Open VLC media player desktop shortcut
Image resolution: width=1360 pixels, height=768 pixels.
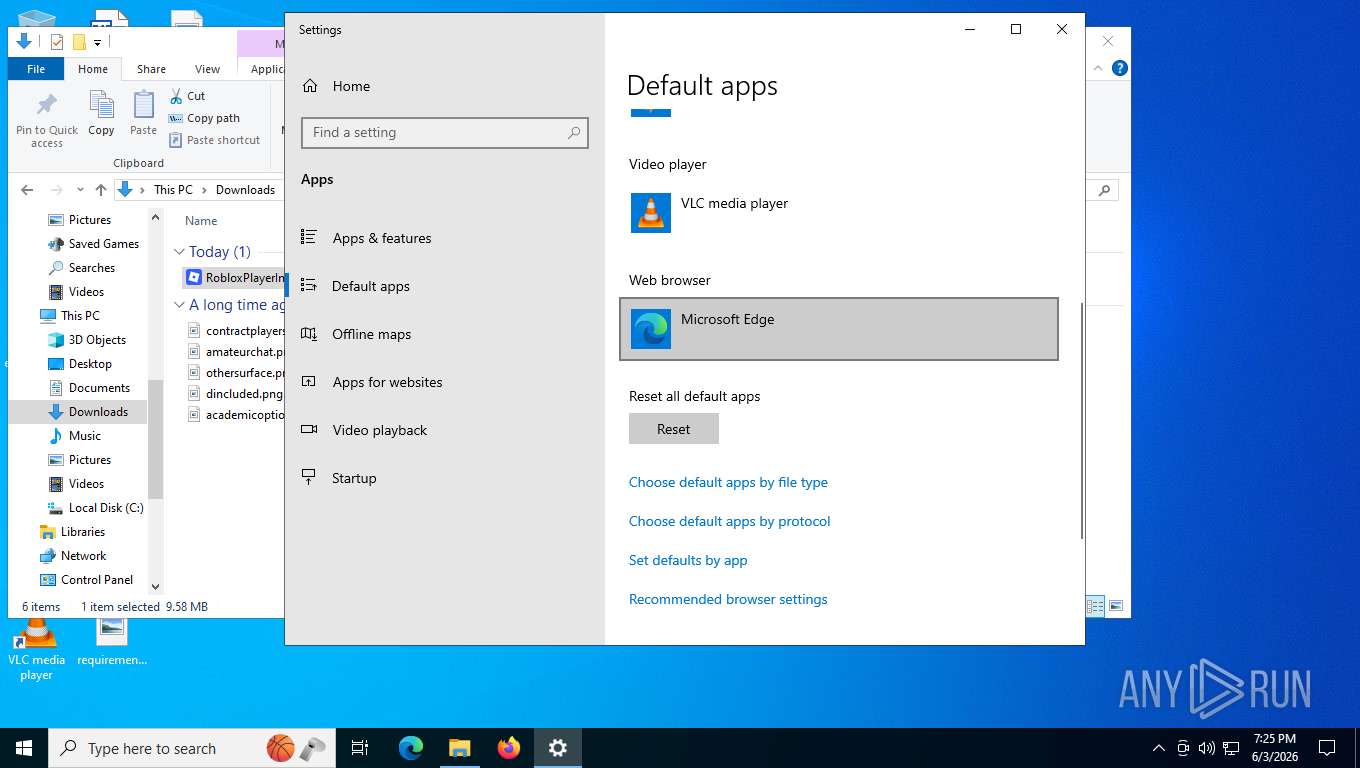pos(36,650)
